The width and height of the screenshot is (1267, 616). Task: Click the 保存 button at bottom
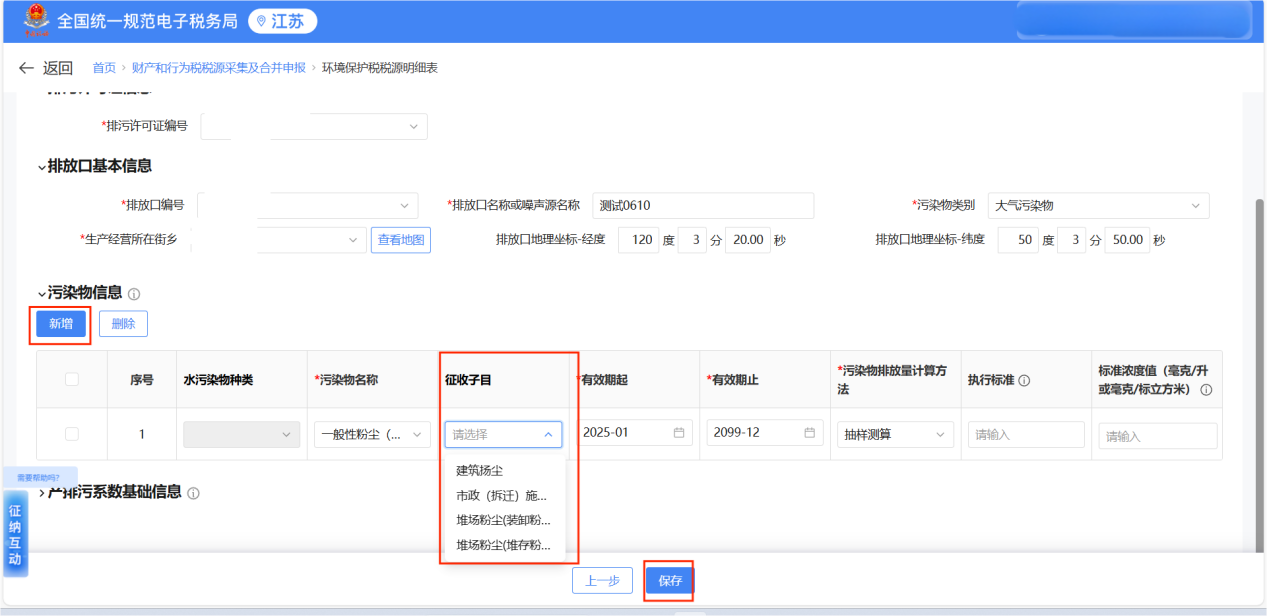click(669, 581)
